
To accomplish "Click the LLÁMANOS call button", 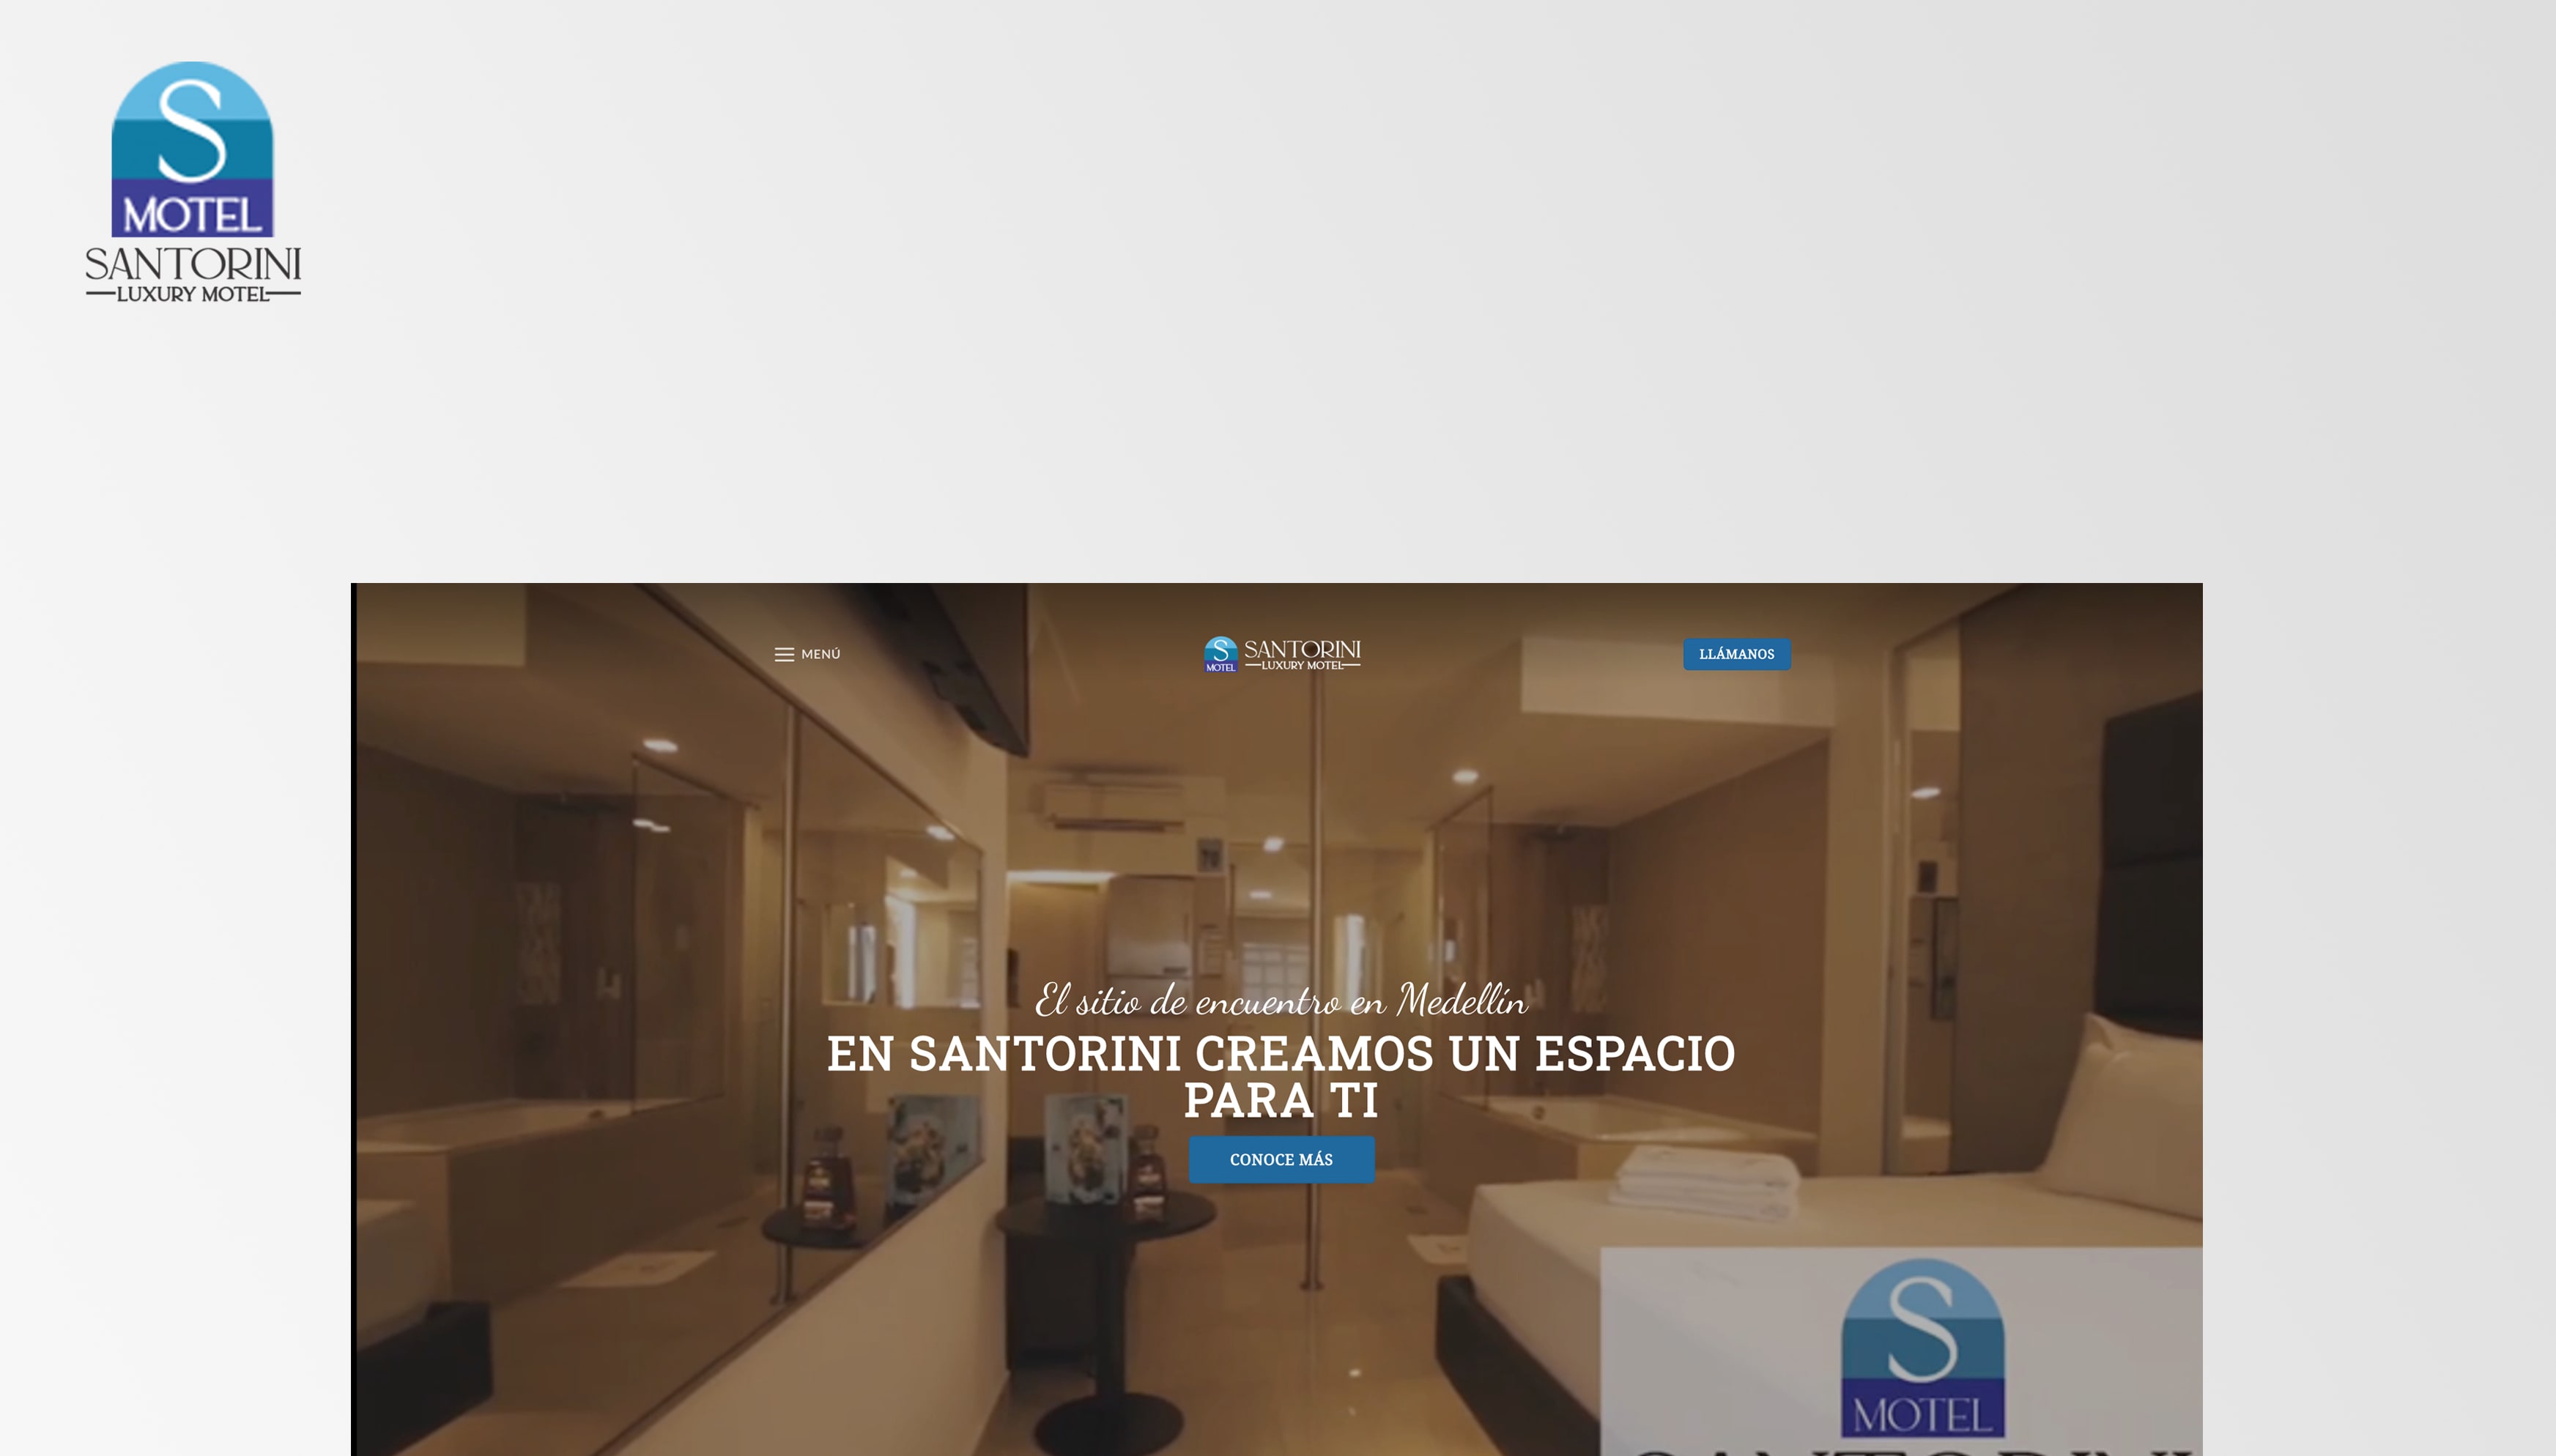I will (1736, 654).
